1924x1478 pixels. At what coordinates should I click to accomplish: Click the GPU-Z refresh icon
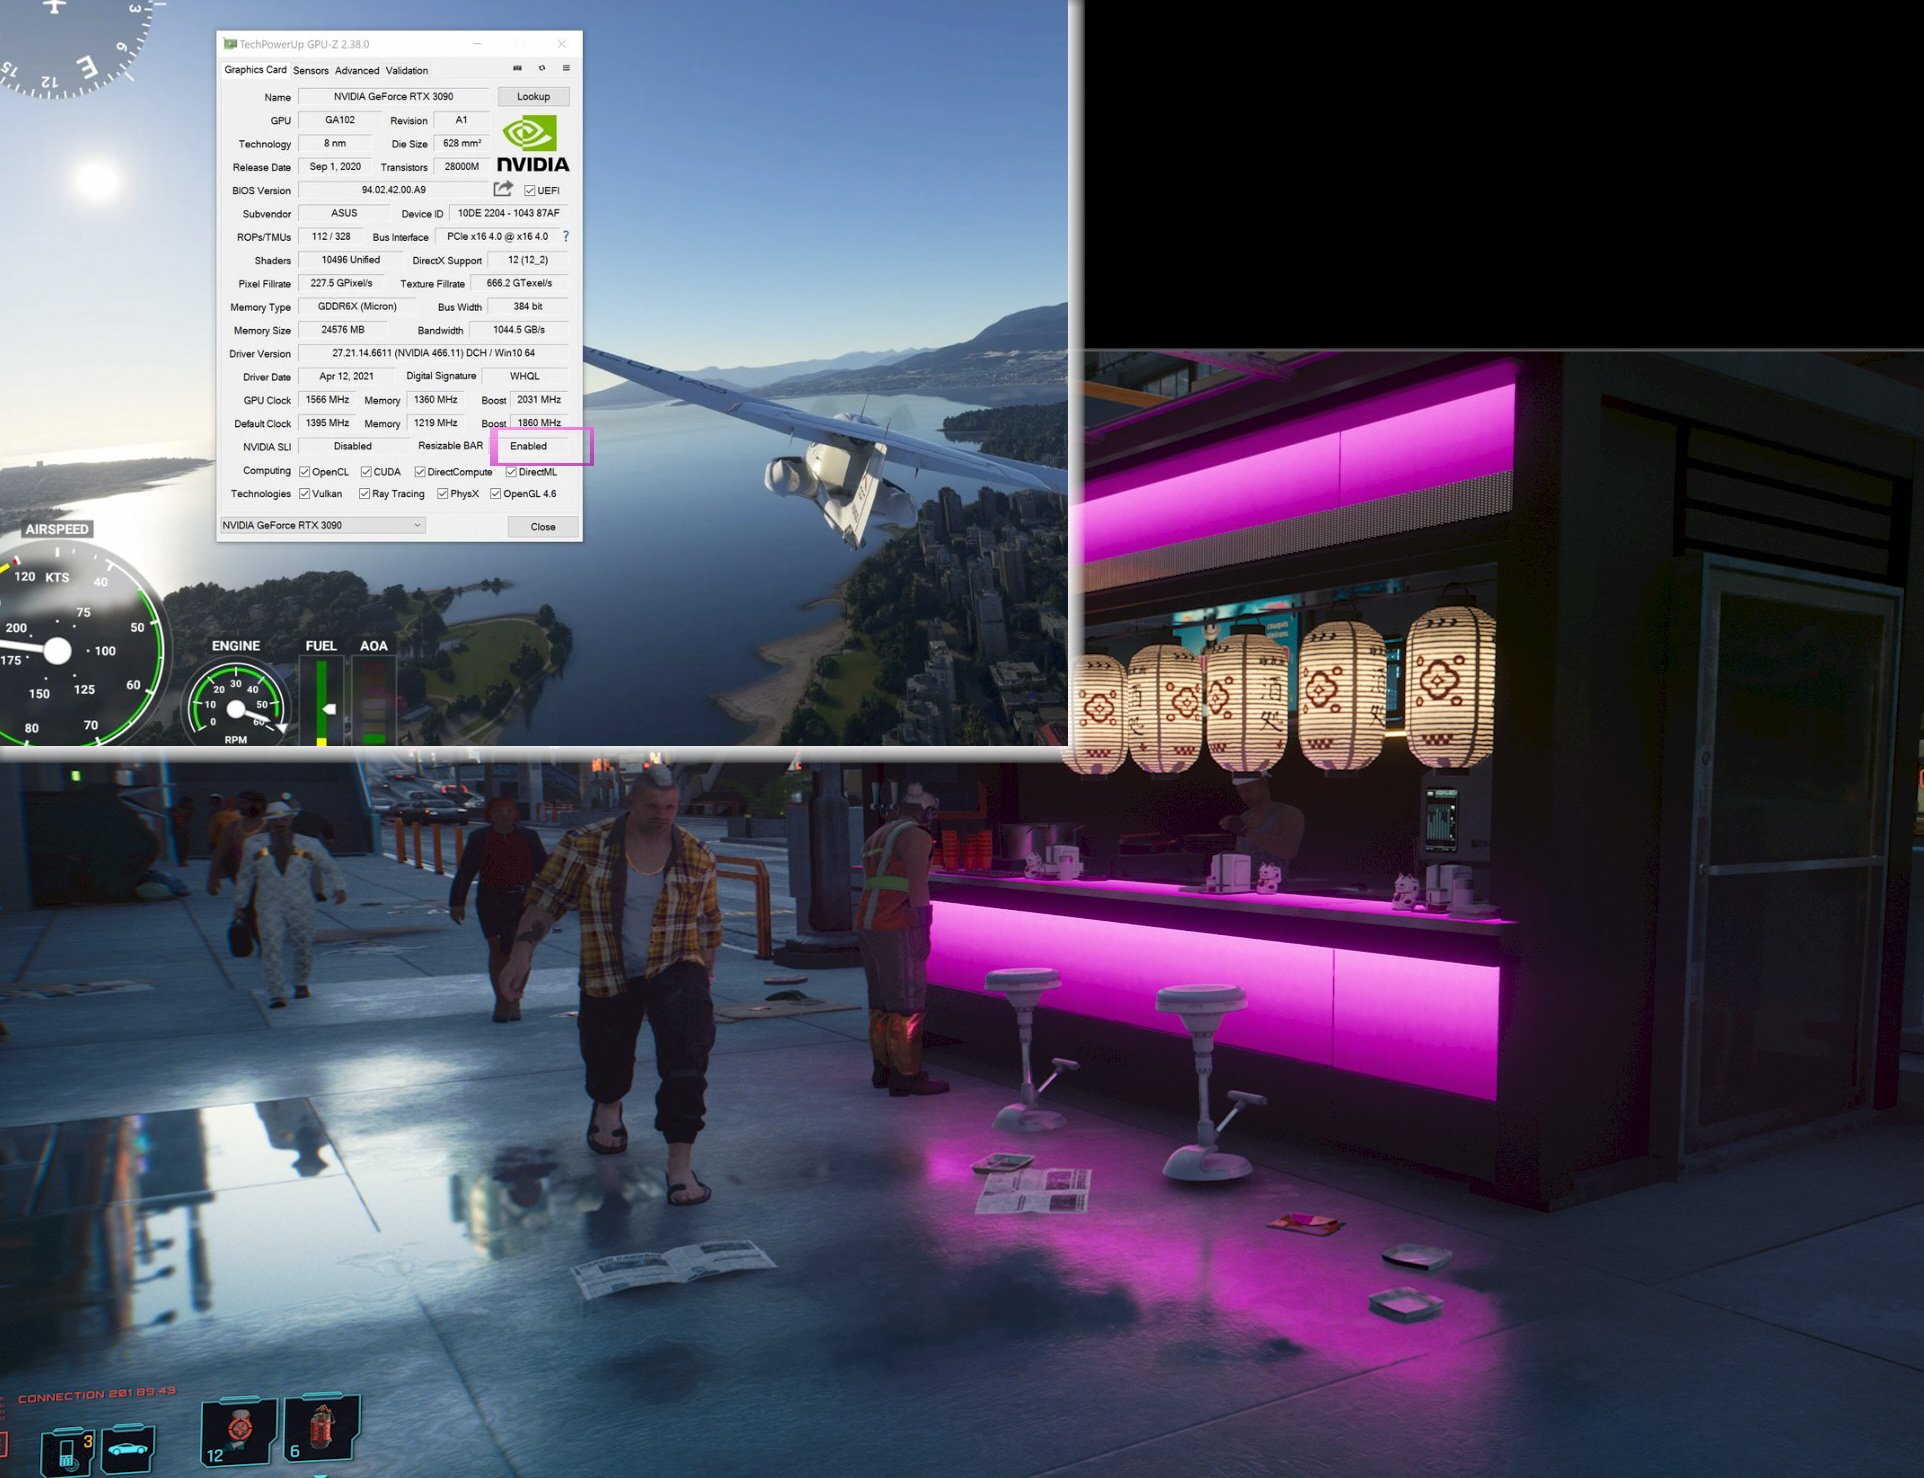tap(542, 69)
